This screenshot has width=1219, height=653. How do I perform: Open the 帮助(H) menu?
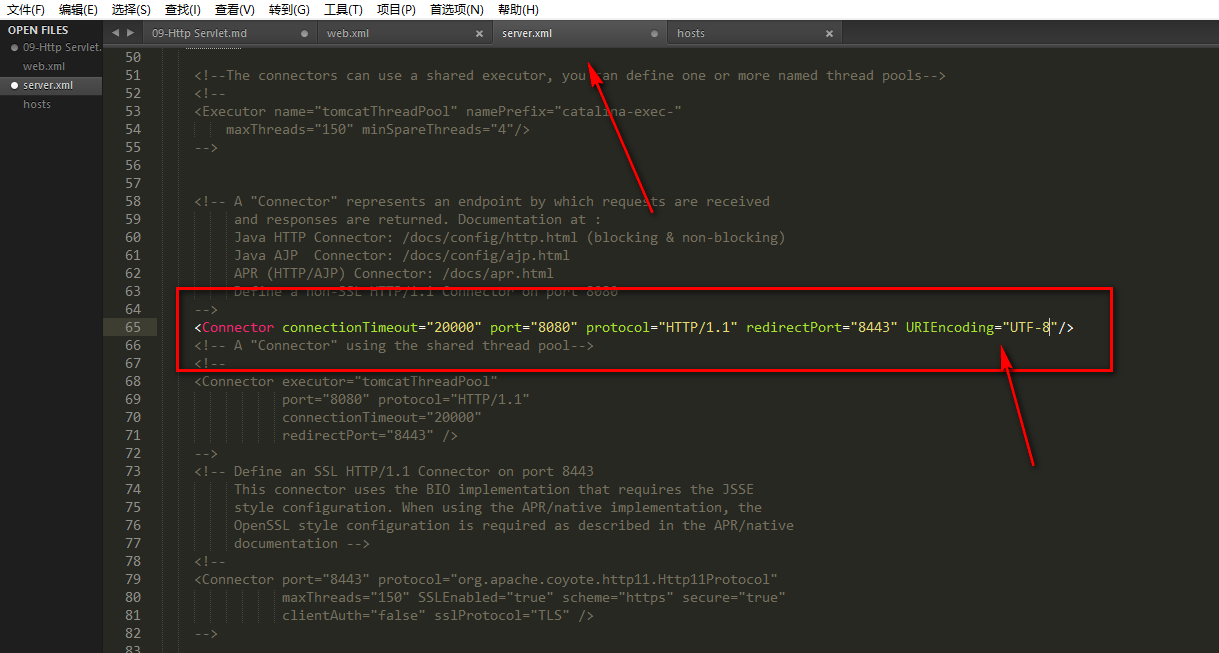click(x=518, y=9)
